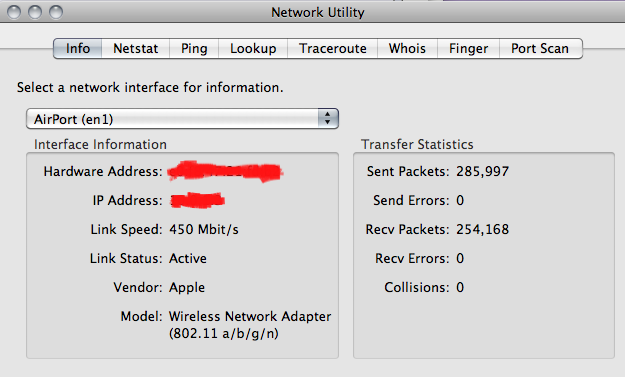The width and height of the screenshot is (625, 377).
Task: Open the Traceroute tab
Action: (333, 49)
